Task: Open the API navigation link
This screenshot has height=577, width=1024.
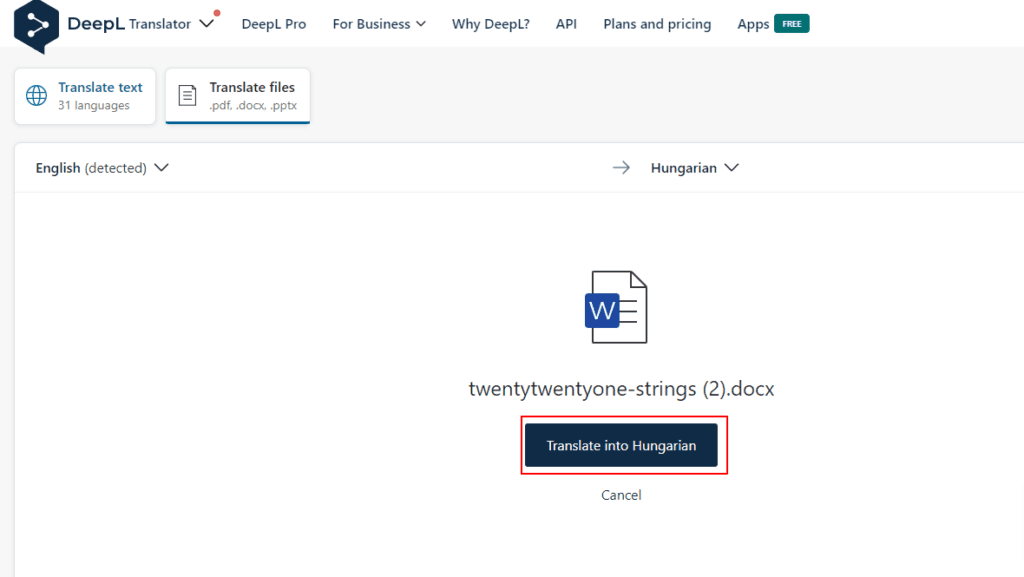Action: [x=566, y=24]
